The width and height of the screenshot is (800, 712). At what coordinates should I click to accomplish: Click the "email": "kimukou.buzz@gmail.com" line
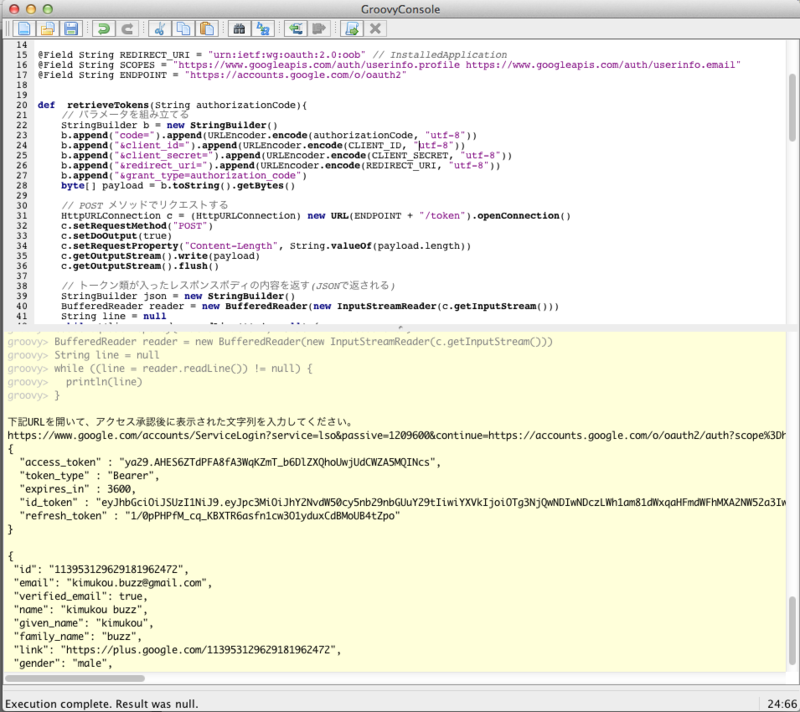pos(113,583)
